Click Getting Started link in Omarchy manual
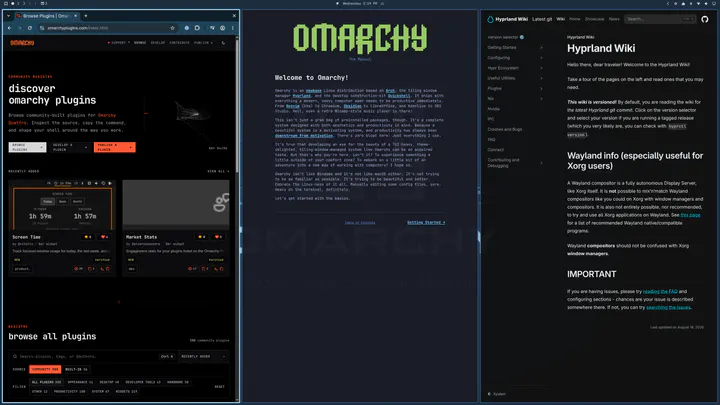Viewport: 720px width, 405px height. coord(426,222)
